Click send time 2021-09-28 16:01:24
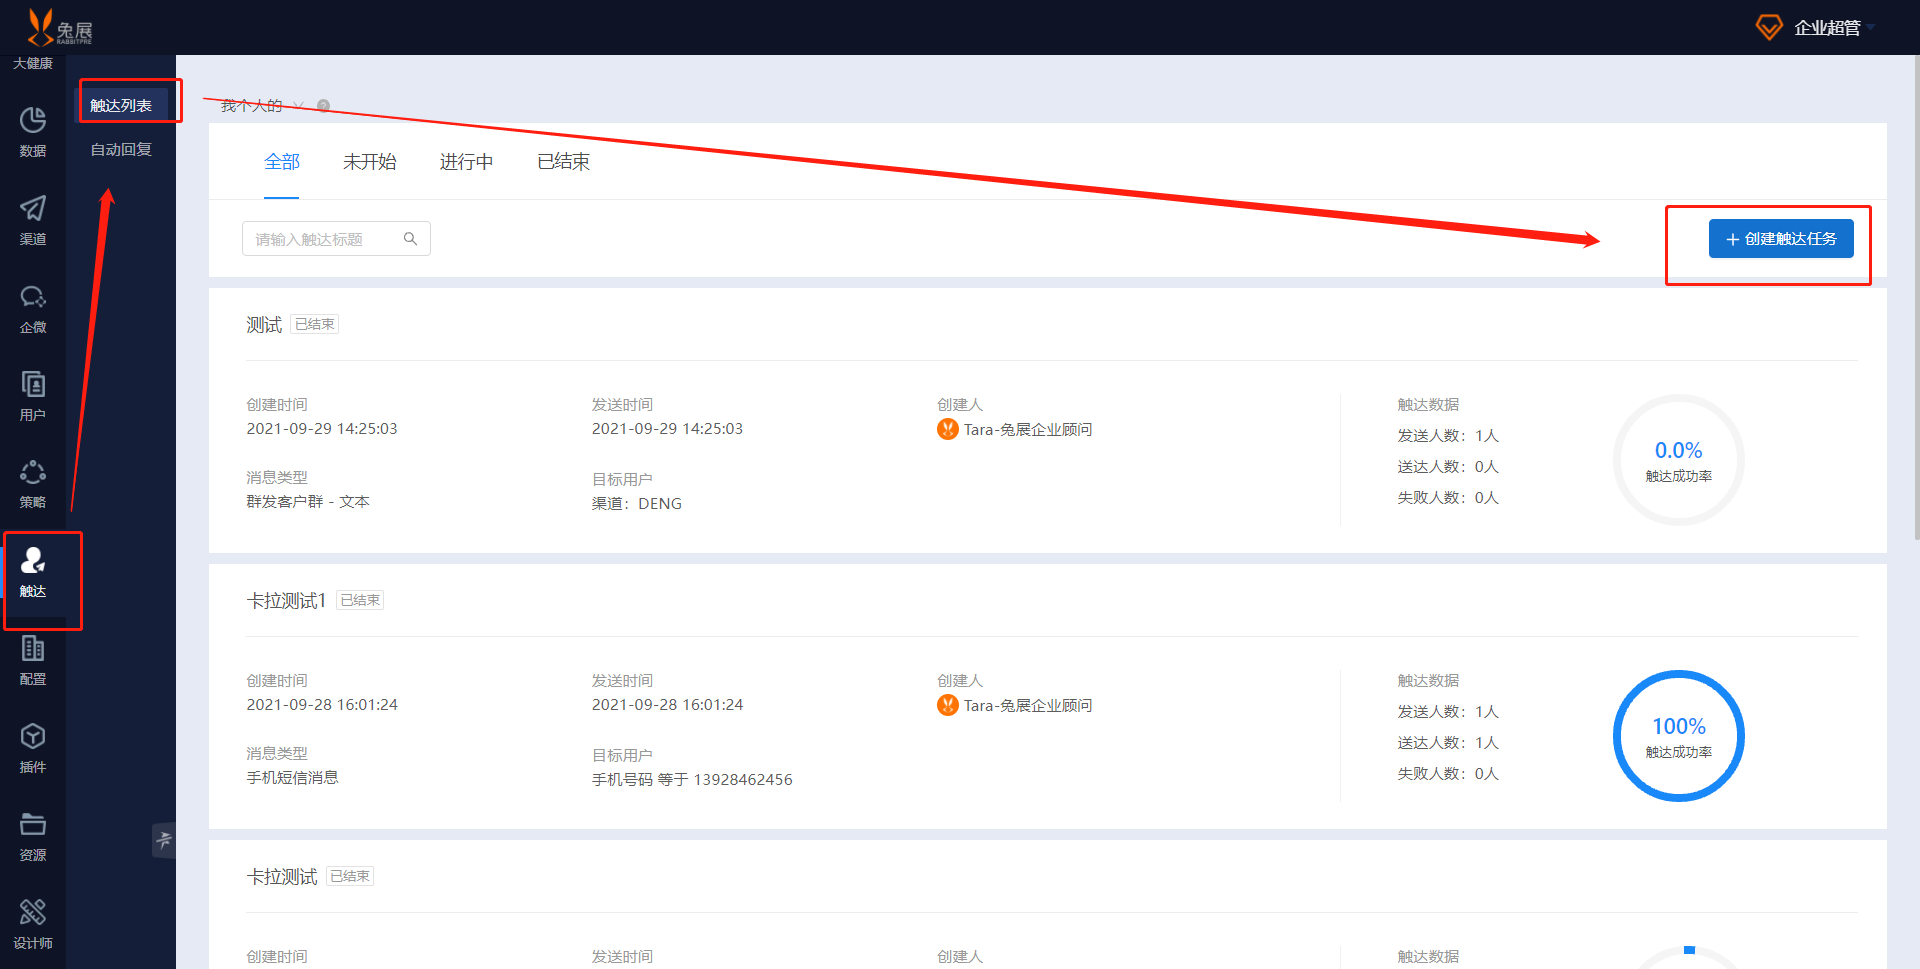This screenshot has width=1920, height=969. (667, 705)
